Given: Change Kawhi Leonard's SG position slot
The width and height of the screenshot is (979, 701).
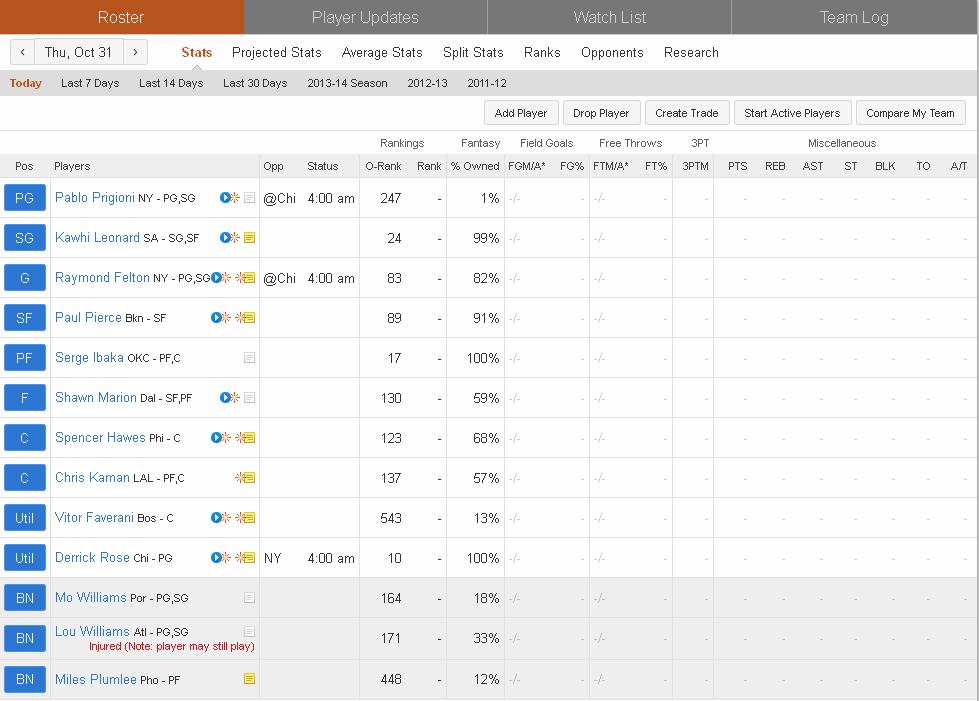Looking at the screenshot, I should (24, 238).
